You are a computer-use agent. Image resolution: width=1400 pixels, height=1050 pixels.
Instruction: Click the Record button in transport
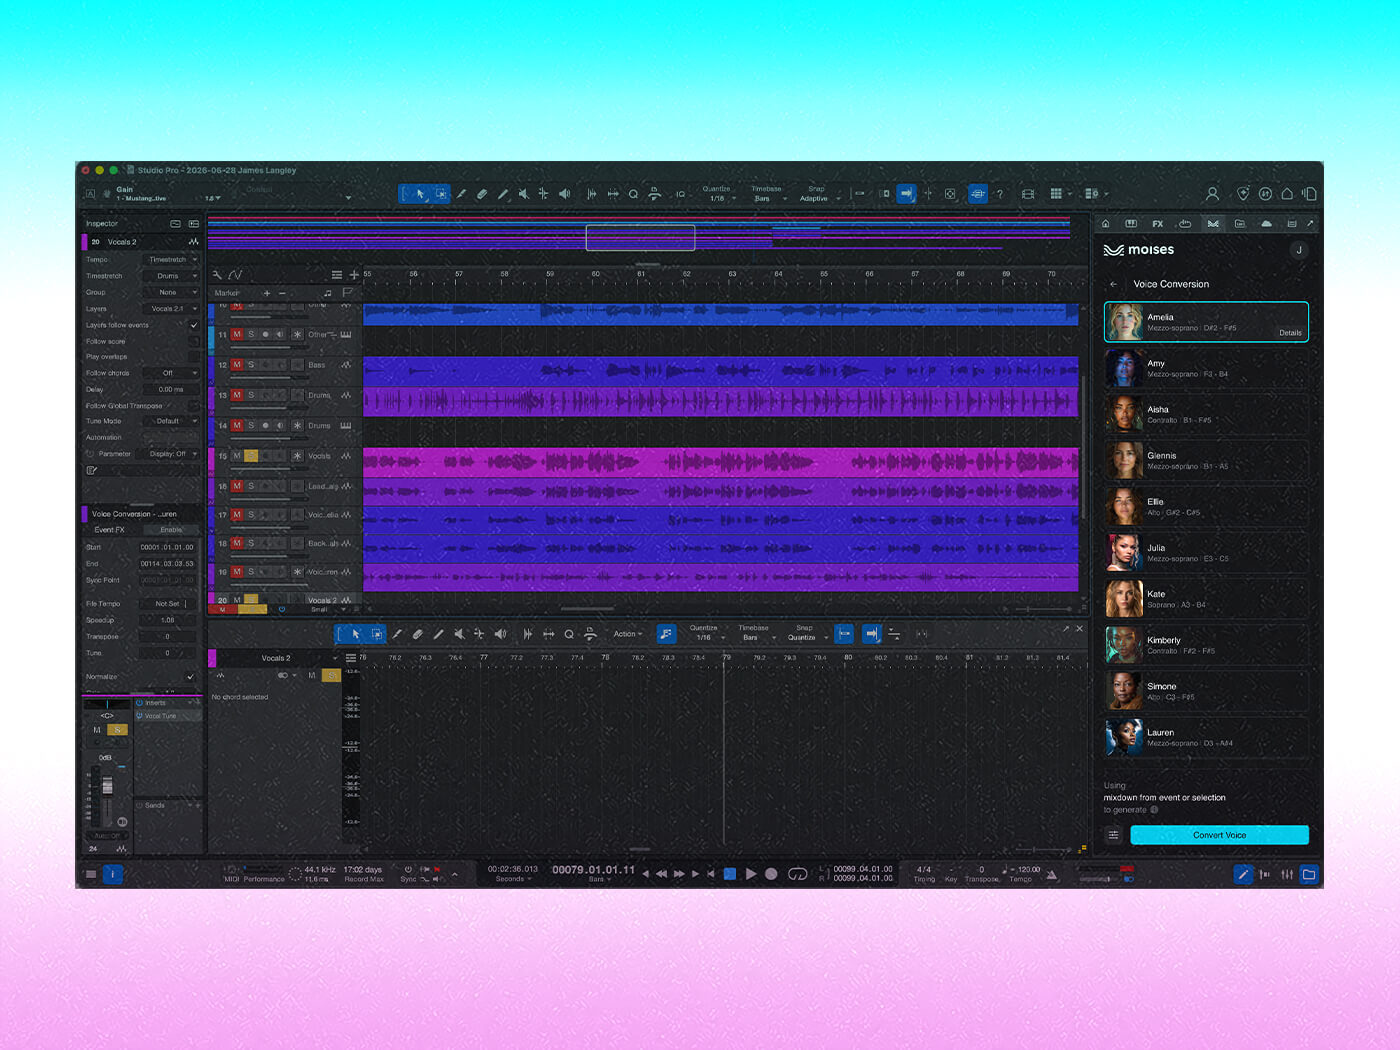coord(771,874)
